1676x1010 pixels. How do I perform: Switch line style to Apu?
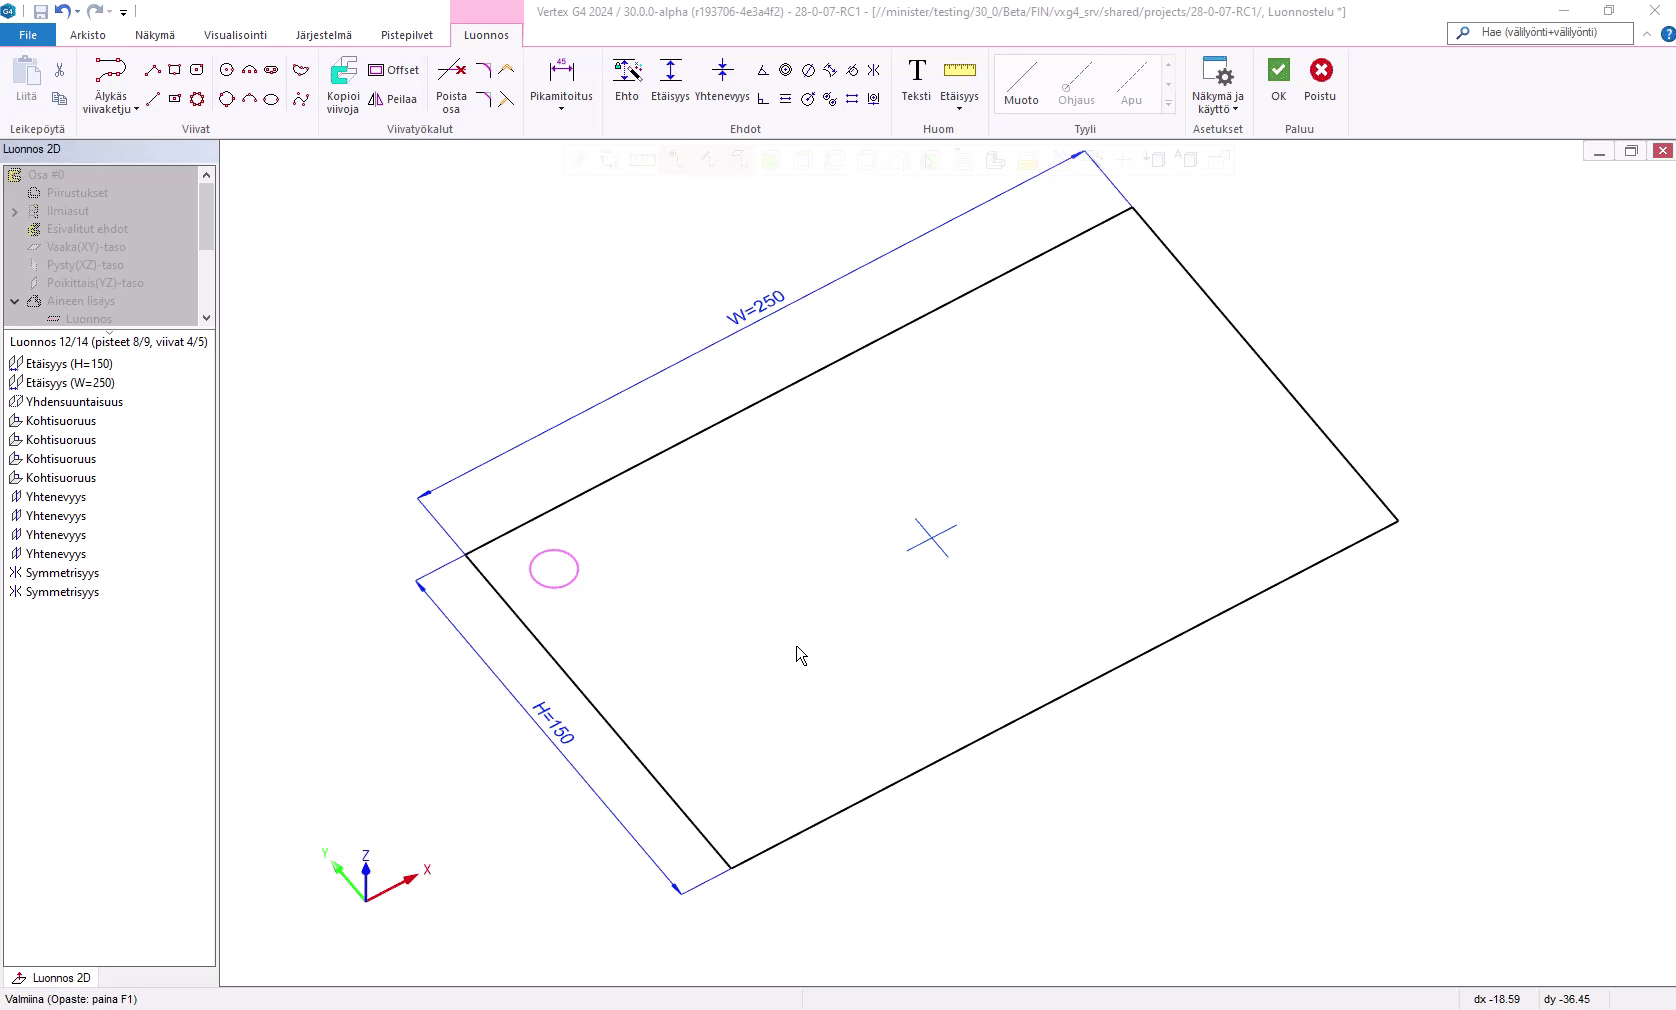pos(1131,82)
